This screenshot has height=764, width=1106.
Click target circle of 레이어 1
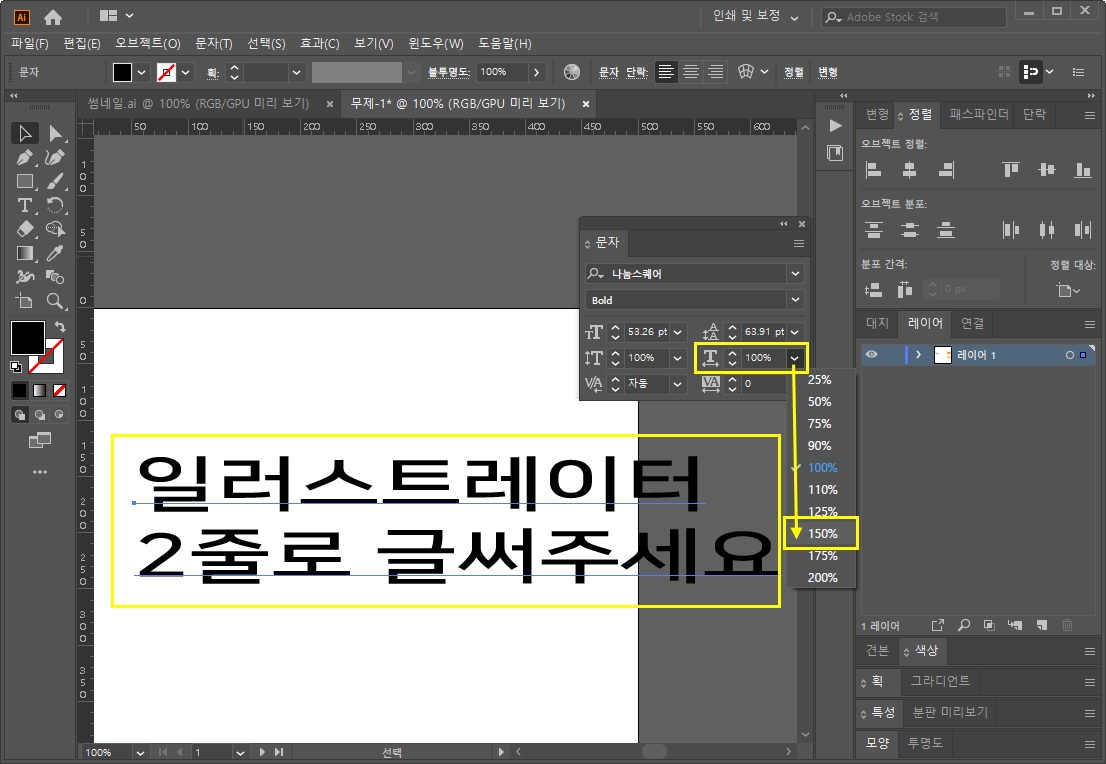(x=1069, y=355)
